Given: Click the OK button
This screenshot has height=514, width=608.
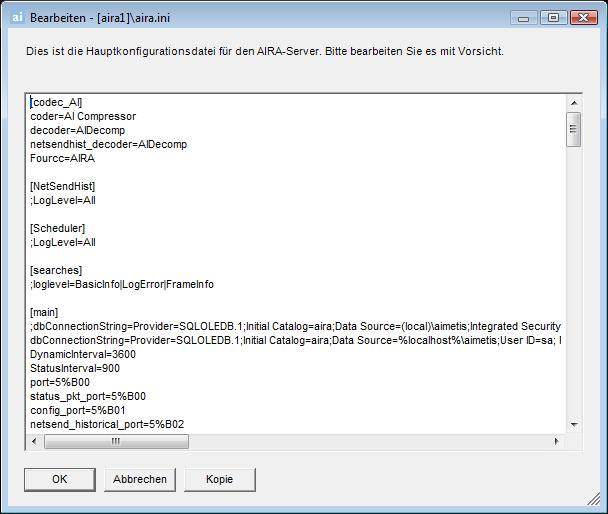Looking at the screenshot, I should pyautogui.click(x=60, y=480).
